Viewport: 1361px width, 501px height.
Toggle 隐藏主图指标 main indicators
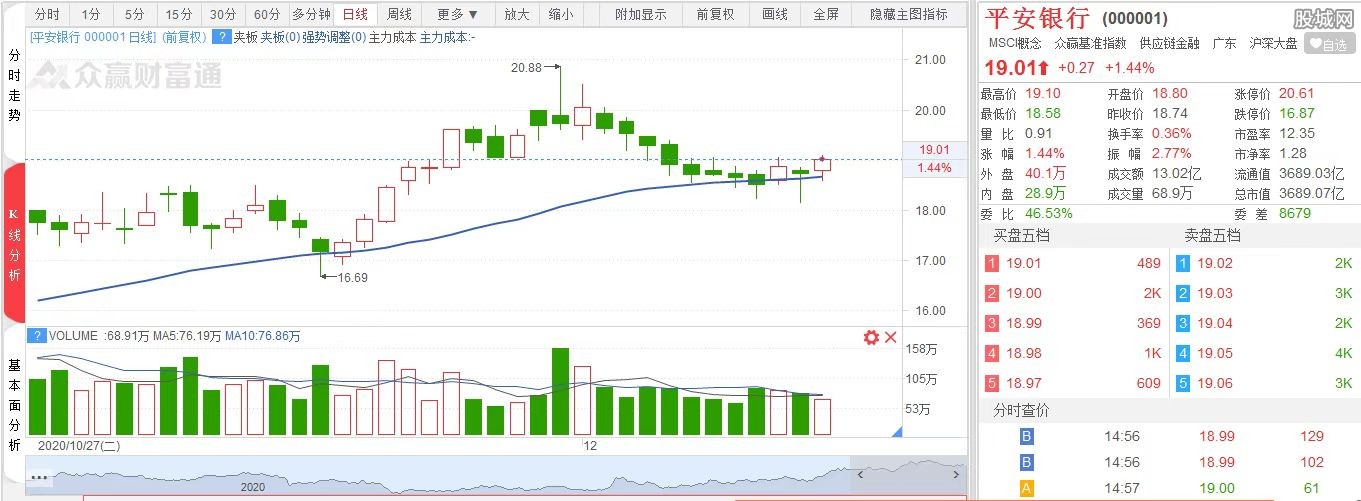908,14
